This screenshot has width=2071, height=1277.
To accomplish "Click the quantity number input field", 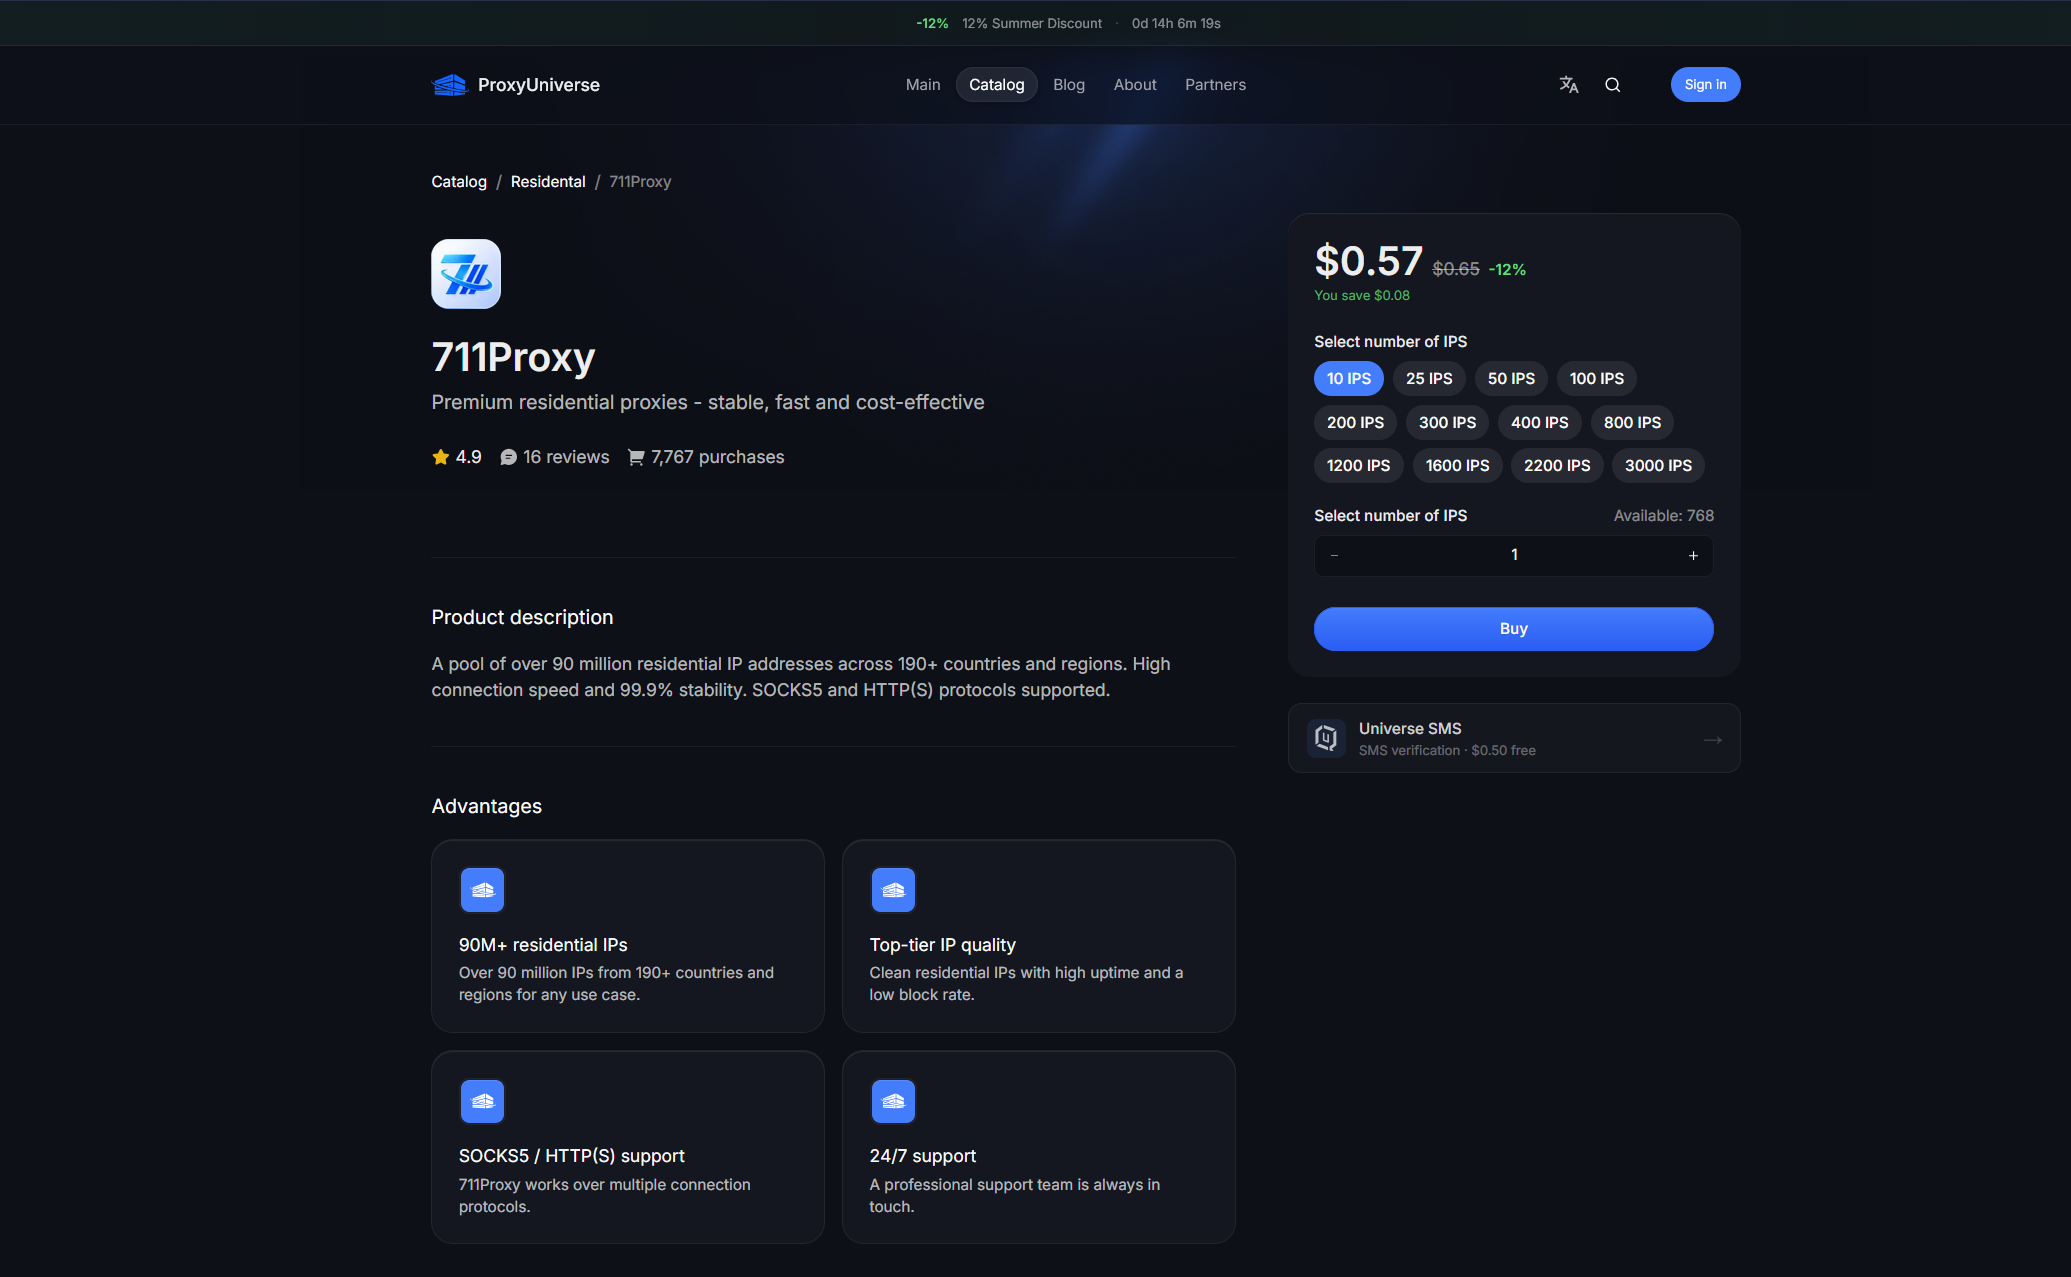I will click(x=1513, y=556).
